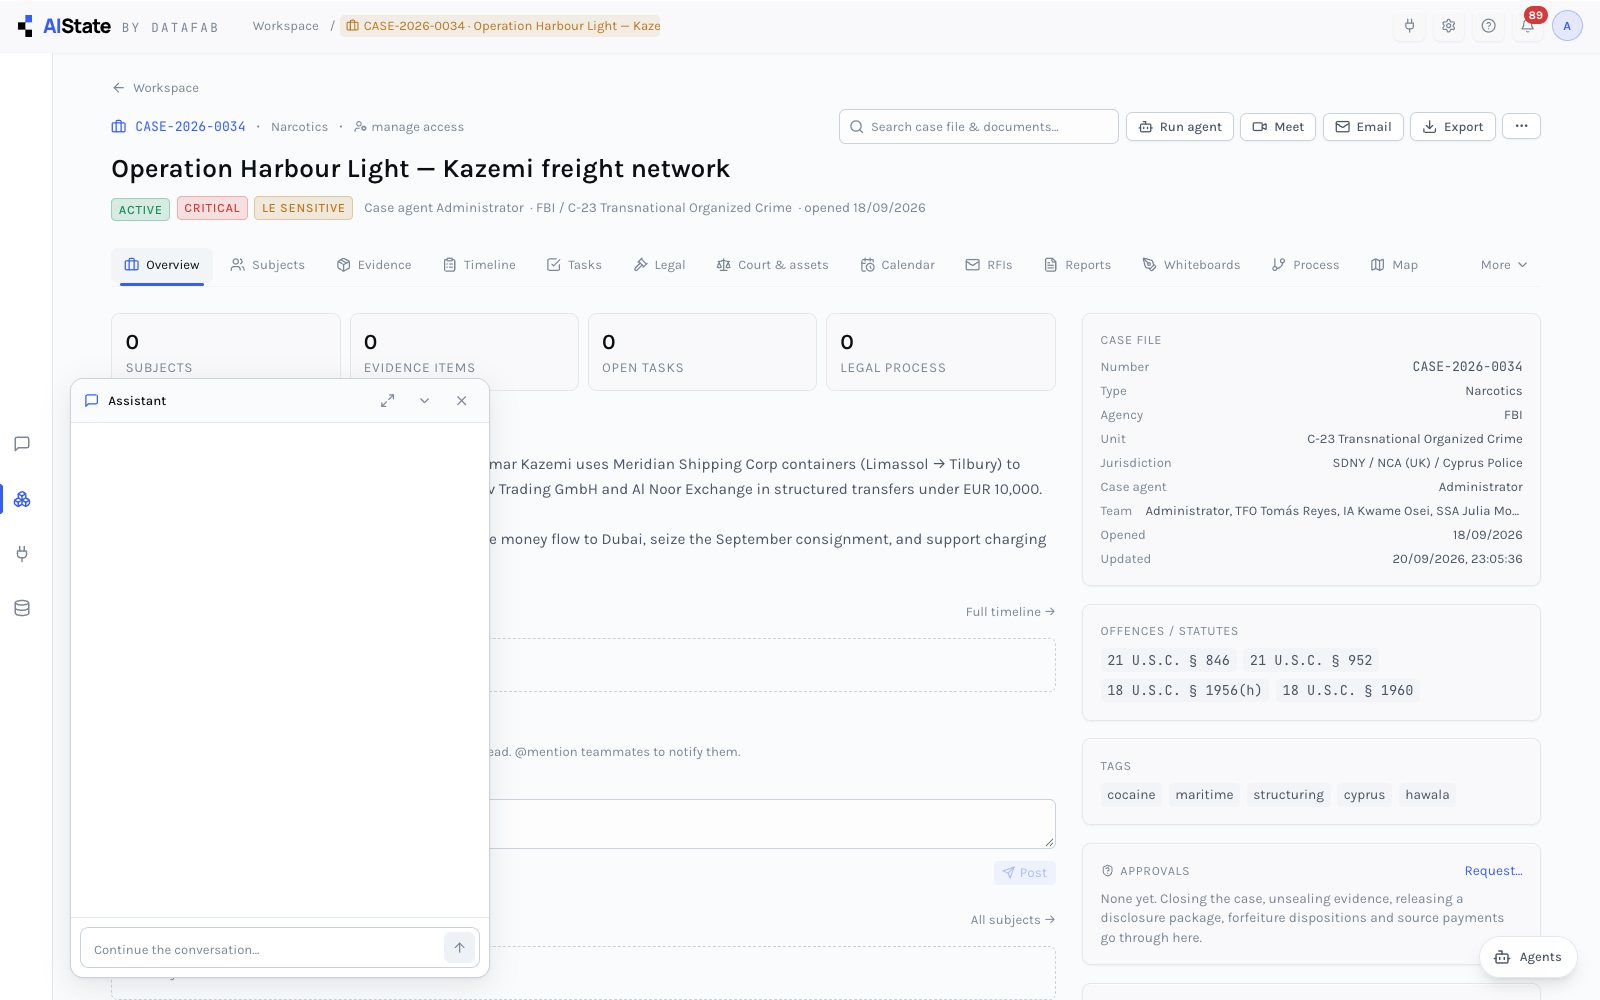Send the assistant message arrow button
The height and width of the screenshot is (1000, 1600).
click(459, 948)
